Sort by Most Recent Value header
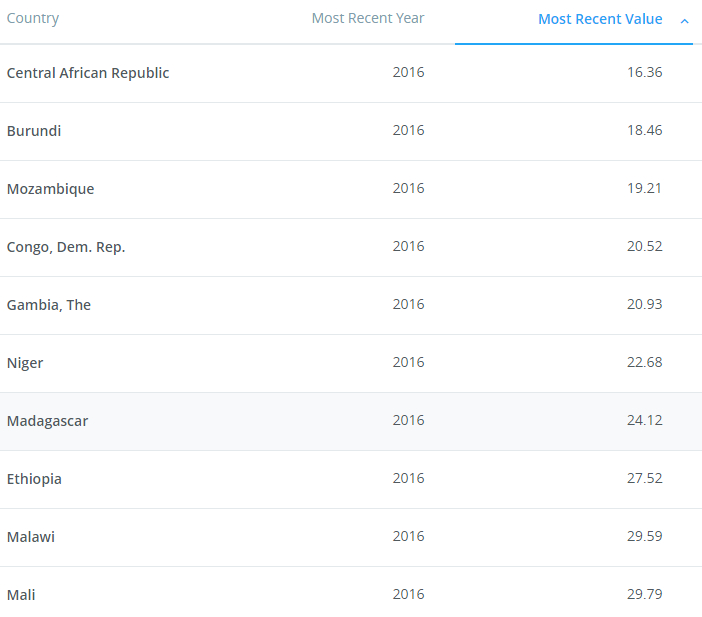Viewport: 702px width, 617px height. point(599,19)
